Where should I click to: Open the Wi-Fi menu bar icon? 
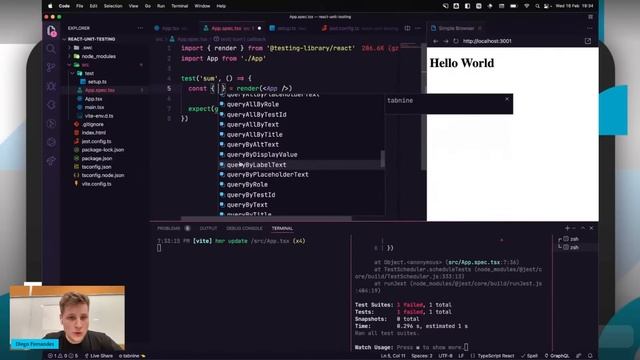(x=527, y=6)
